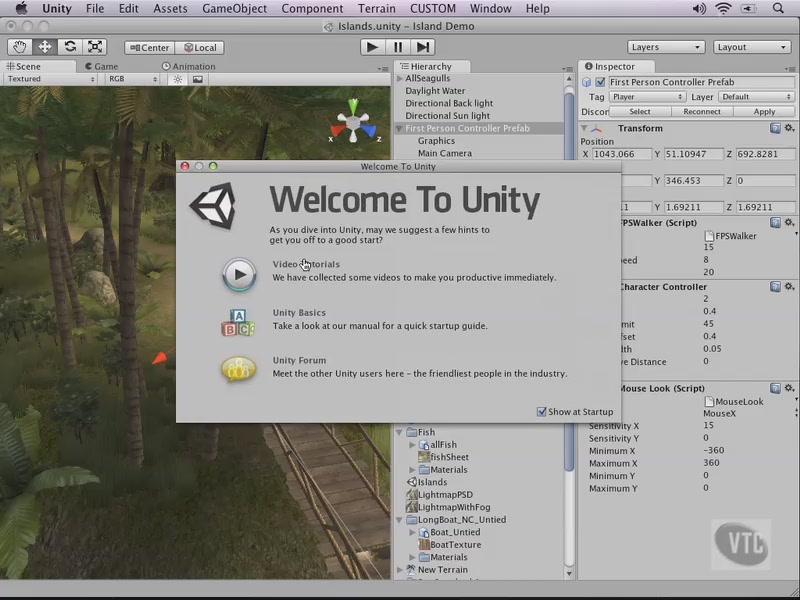This screenshot has height=600, width=800.
Task: Open the Layers dropdown
Action: [x=667, y=47]
